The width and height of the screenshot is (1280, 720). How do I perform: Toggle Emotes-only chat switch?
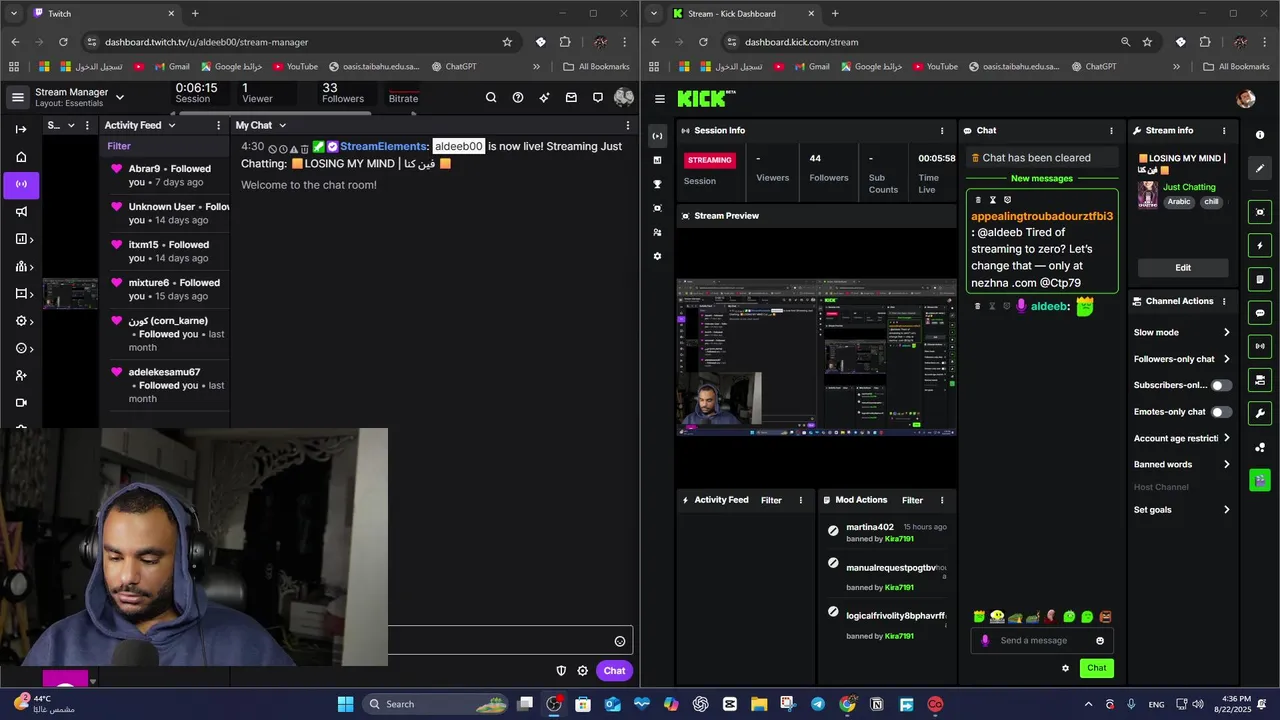coord(1221,412)
